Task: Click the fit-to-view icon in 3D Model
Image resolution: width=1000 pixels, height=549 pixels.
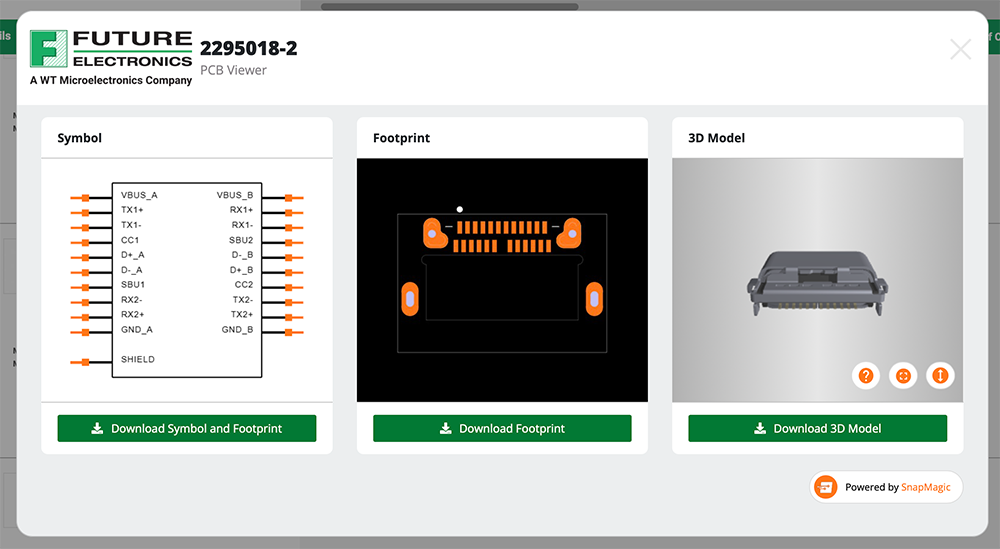Action: tap(903, 376)
